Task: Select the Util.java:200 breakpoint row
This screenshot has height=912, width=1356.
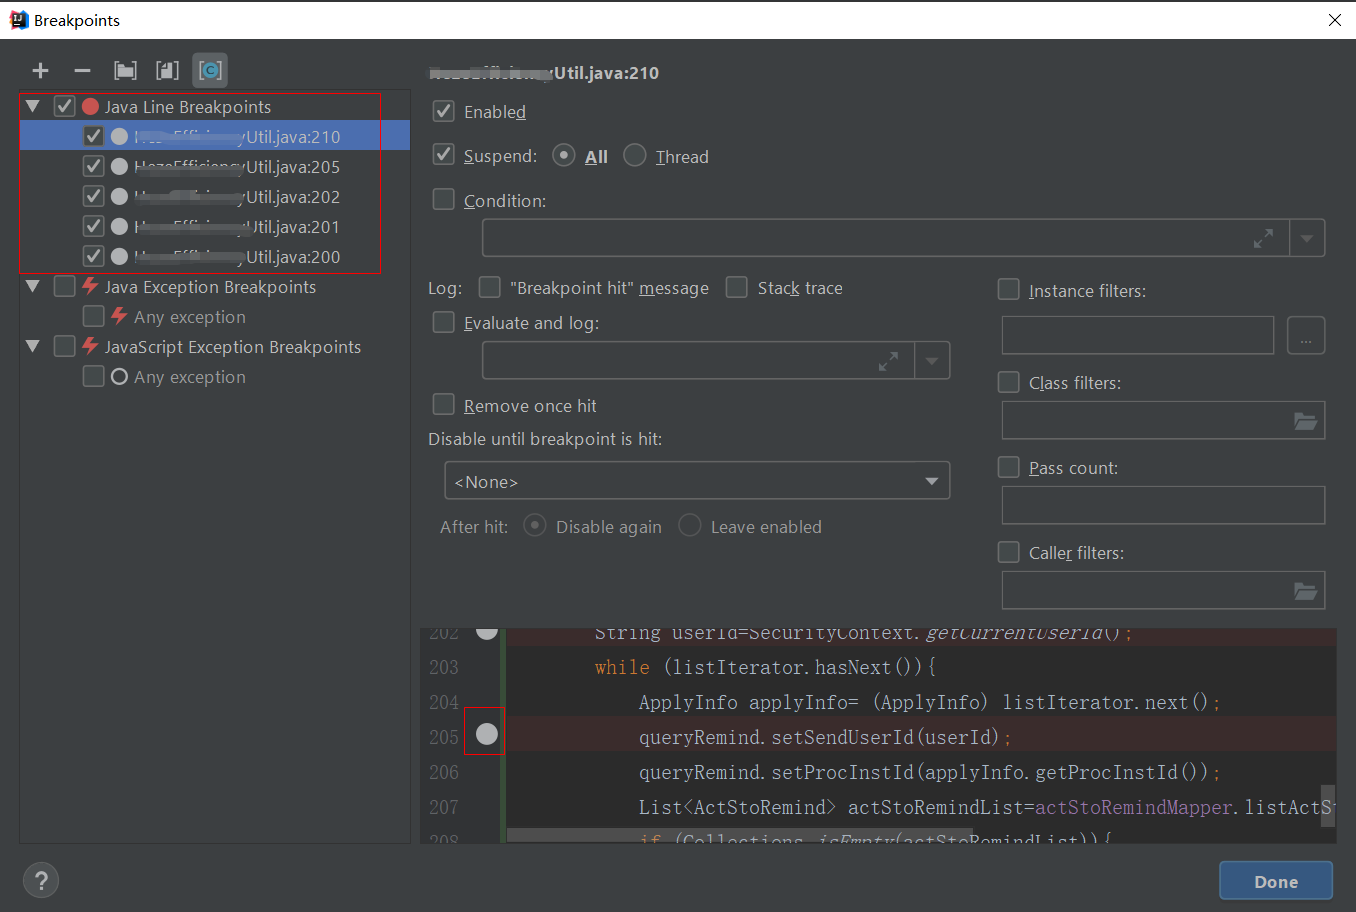Action: click(x=215, y=256)
